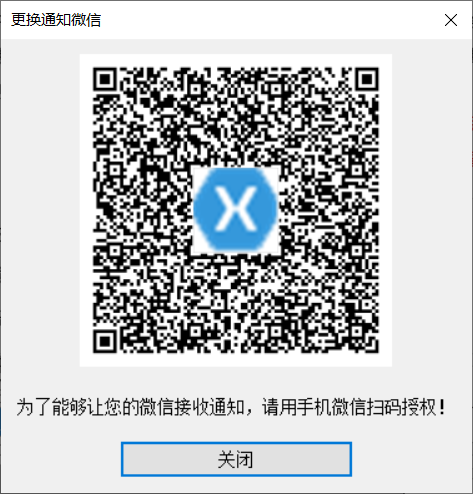The height and width of the screenshot is (494, 473).
Task: Click the 关闭 button
Action: (236, 459)
